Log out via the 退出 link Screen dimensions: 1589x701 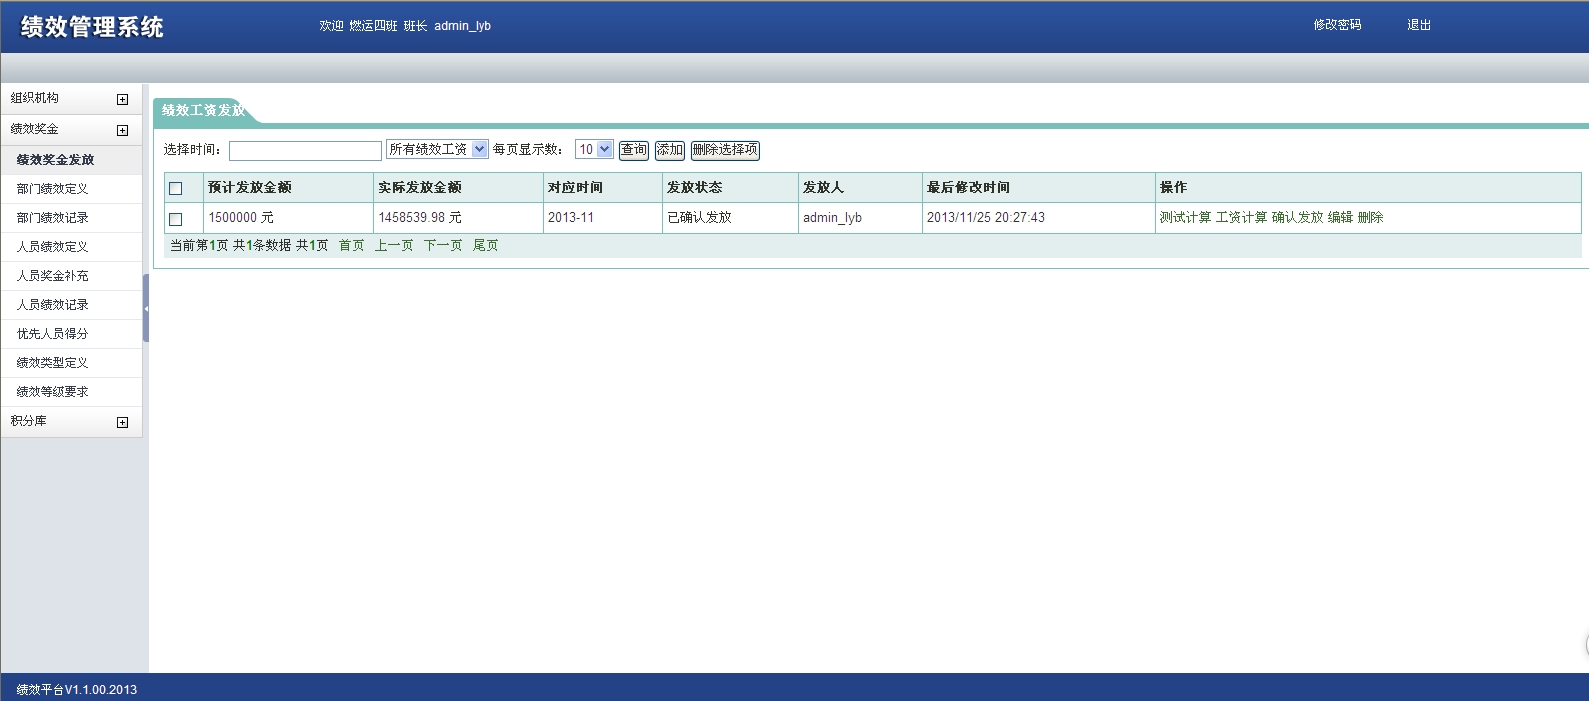click(1419, 25)
